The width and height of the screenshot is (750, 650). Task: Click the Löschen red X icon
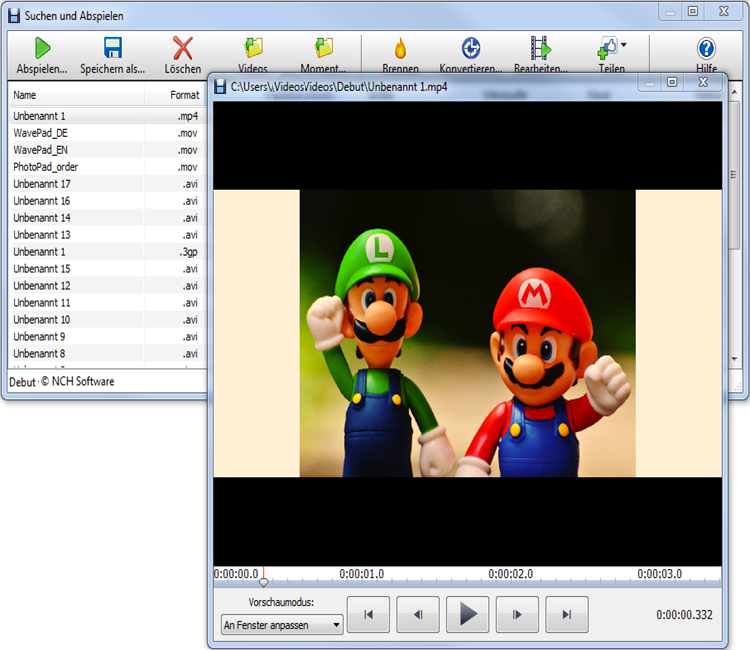tap(183, 48)
